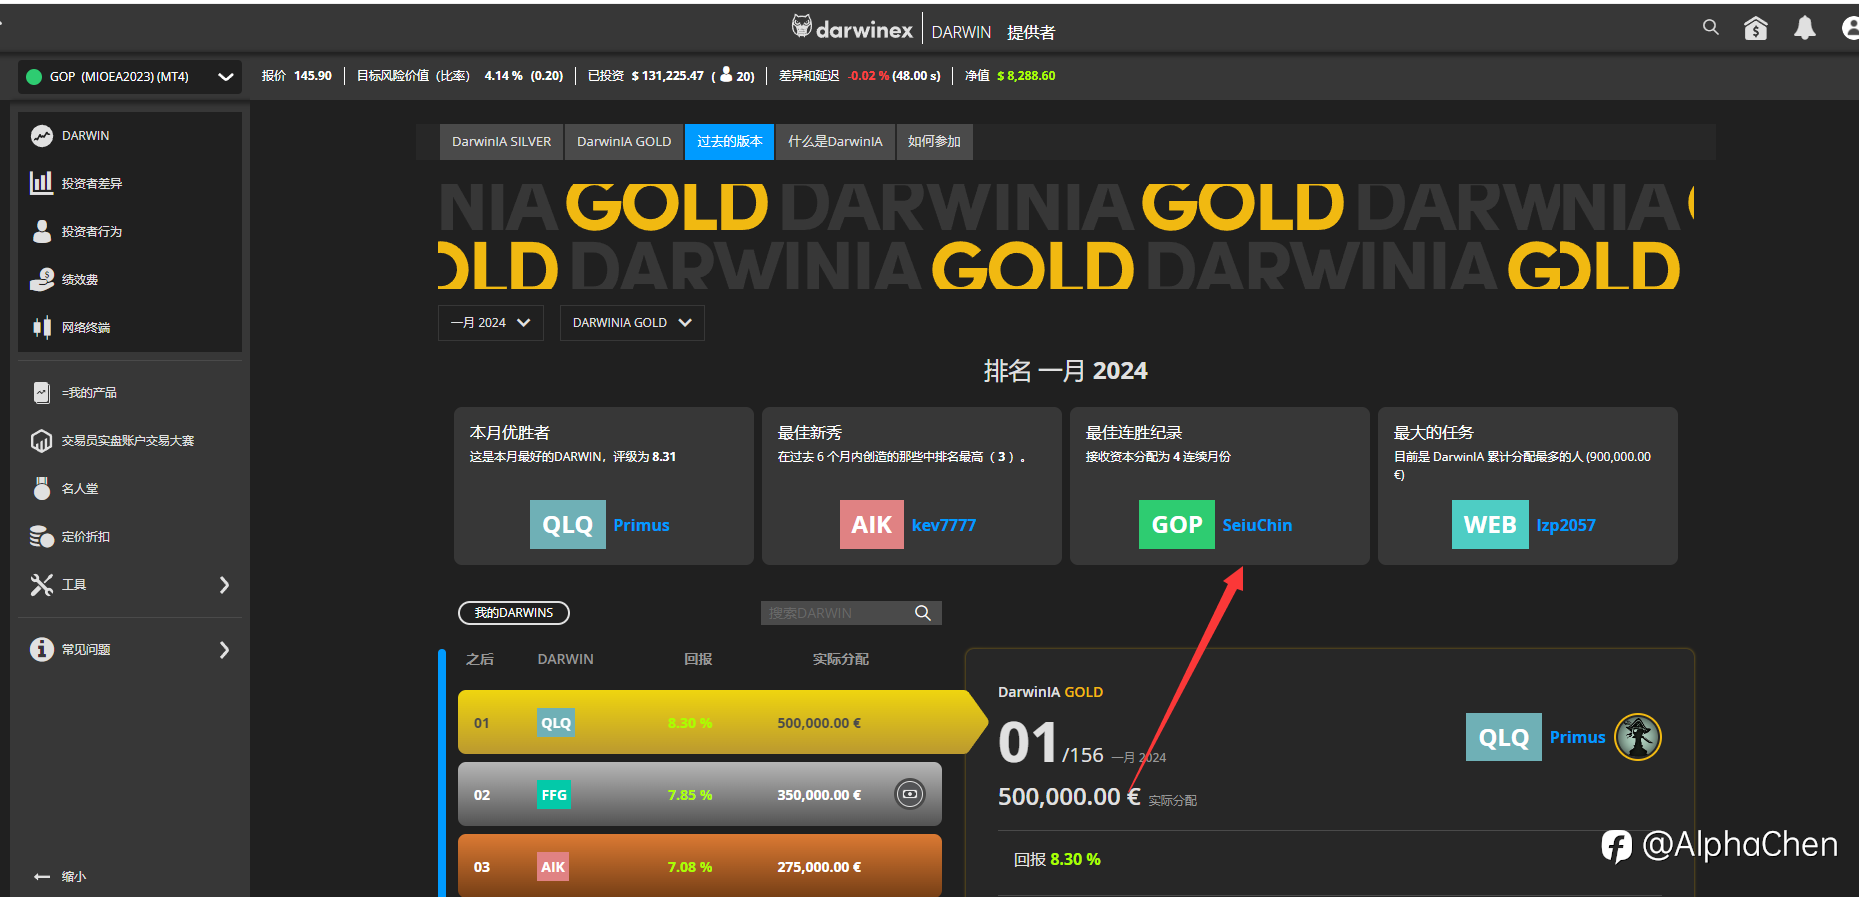Open 投资者差异 bar chart icon

pyautogui.click(x=41, y=183)
